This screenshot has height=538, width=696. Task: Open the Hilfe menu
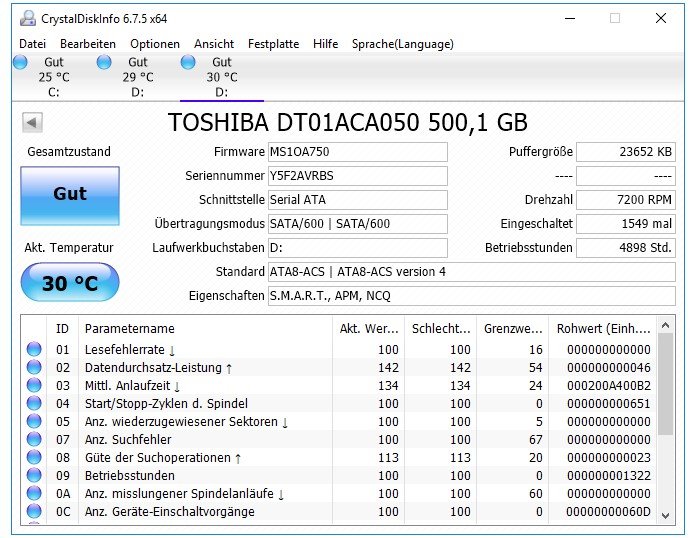click(x=325, y=44)
